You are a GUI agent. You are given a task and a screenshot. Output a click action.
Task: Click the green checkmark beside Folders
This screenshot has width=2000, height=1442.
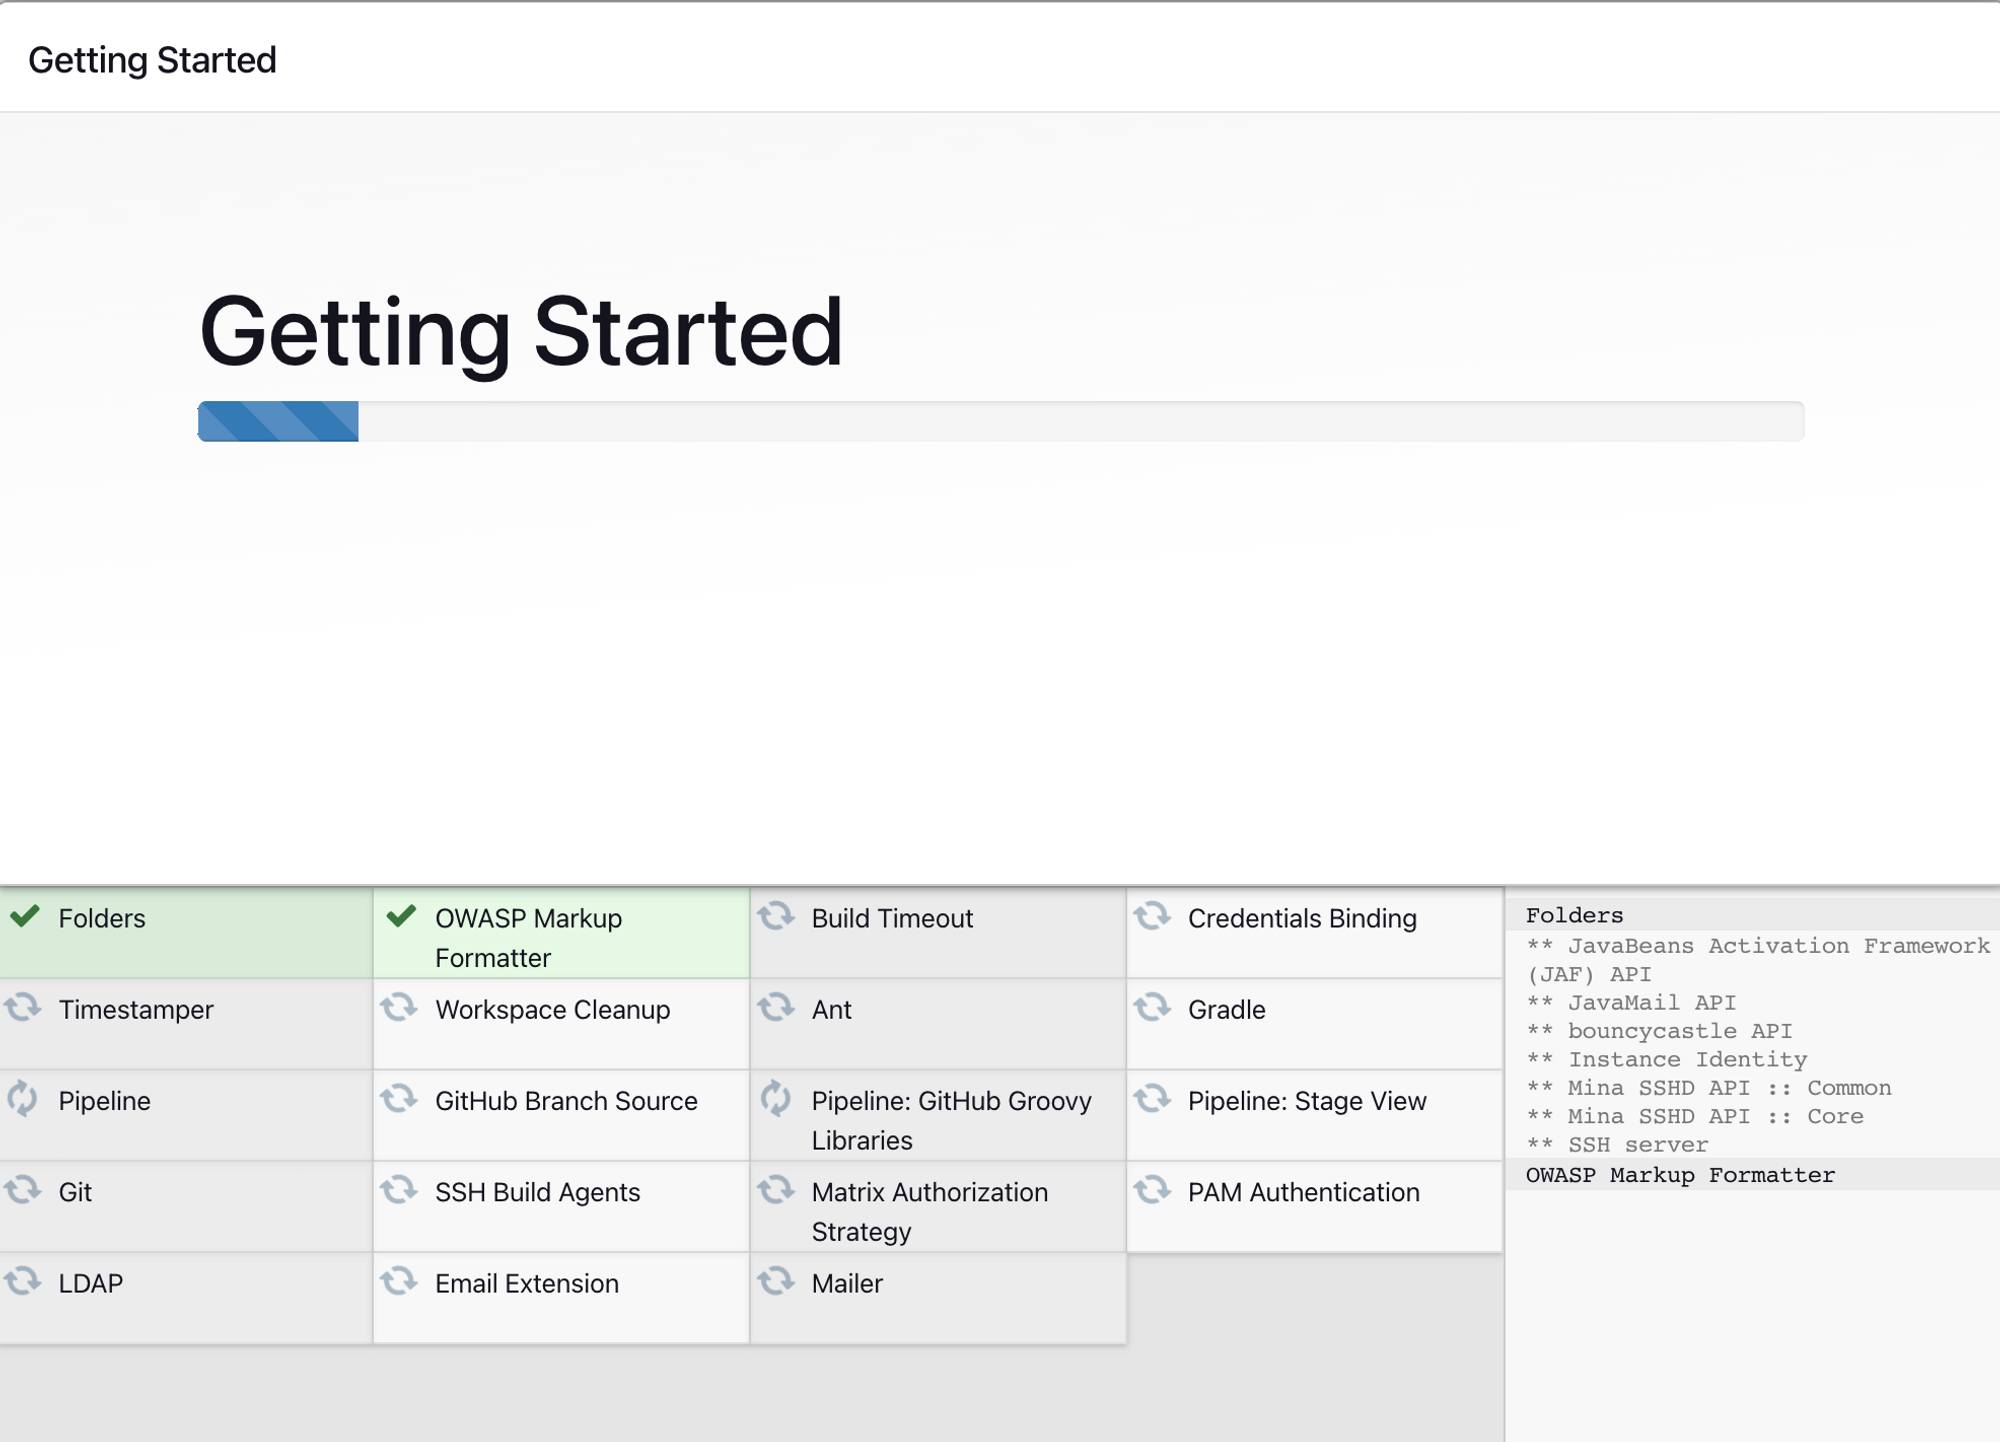[x=25, y=915]
